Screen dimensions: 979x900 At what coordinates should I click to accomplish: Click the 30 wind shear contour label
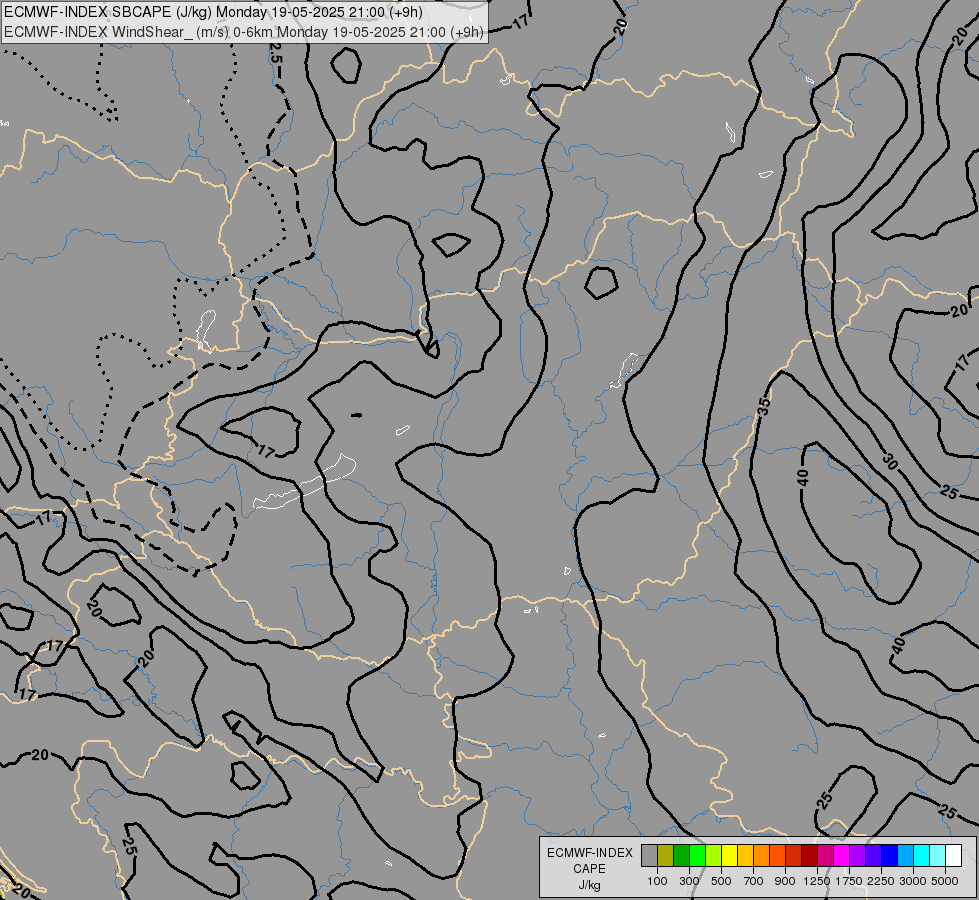891,462
